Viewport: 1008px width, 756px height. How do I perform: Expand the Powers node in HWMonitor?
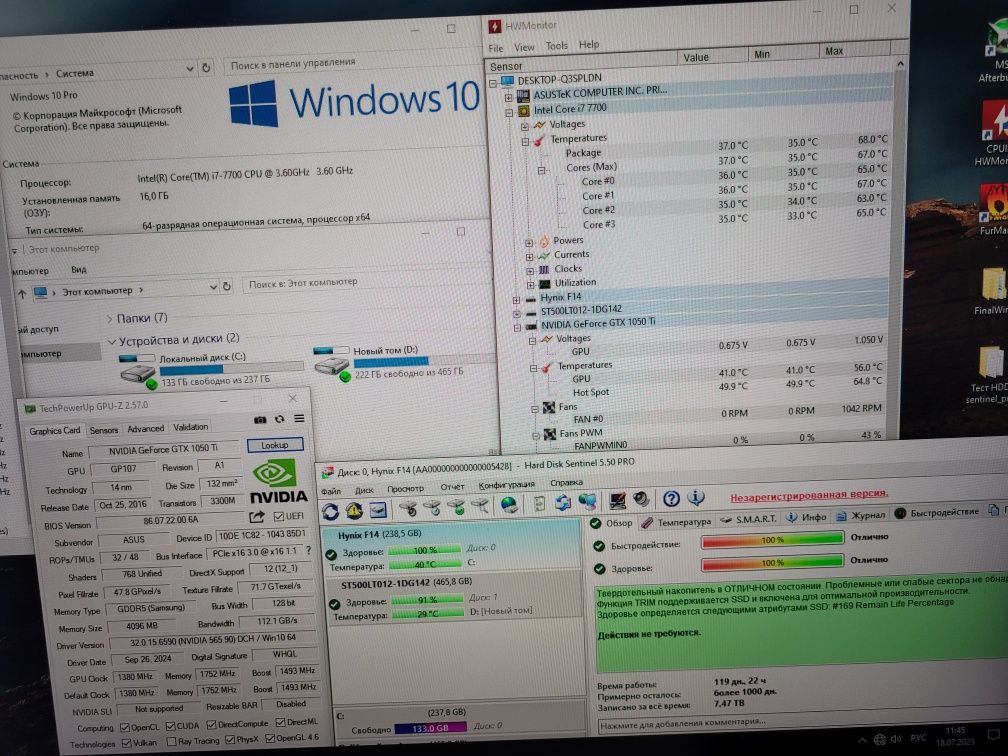click(529, 243)
